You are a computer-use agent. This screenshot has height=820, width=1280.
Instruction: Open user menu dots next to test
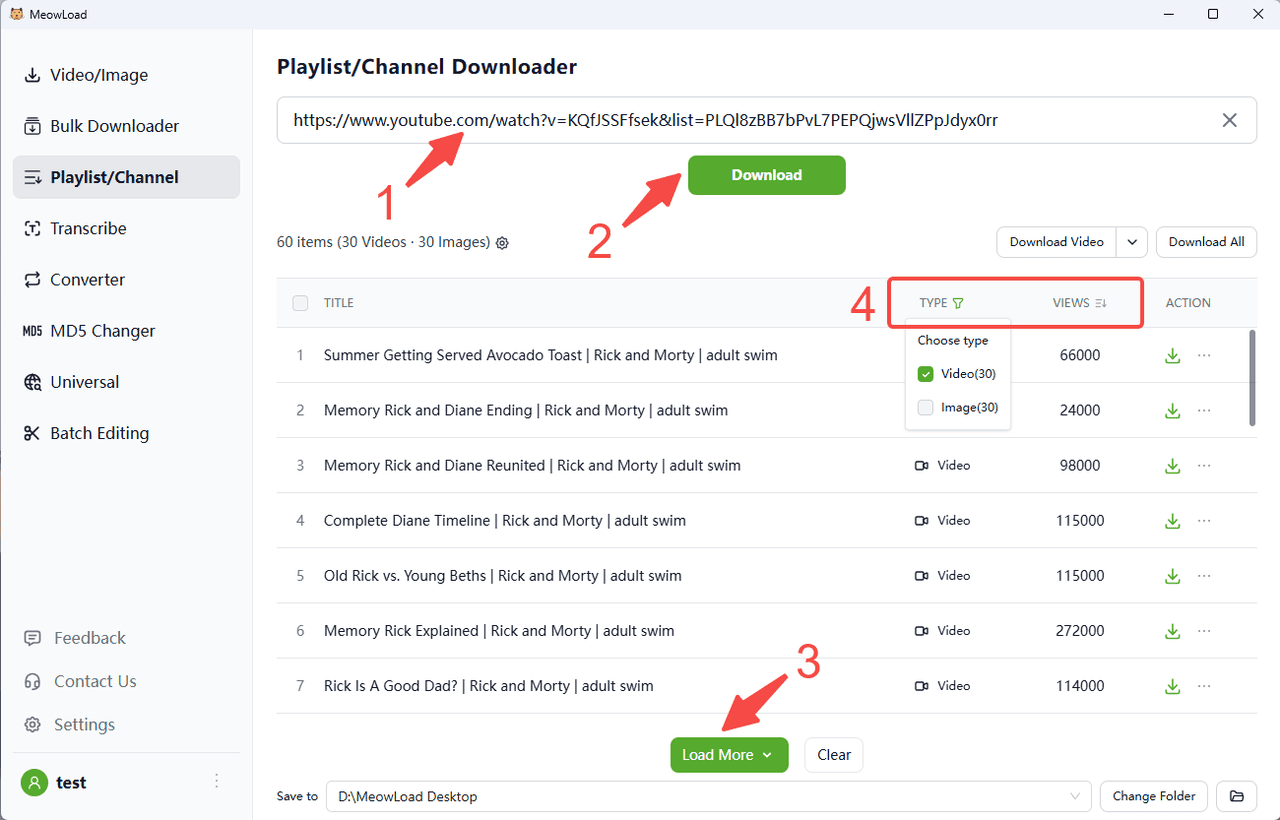point(216,782)
